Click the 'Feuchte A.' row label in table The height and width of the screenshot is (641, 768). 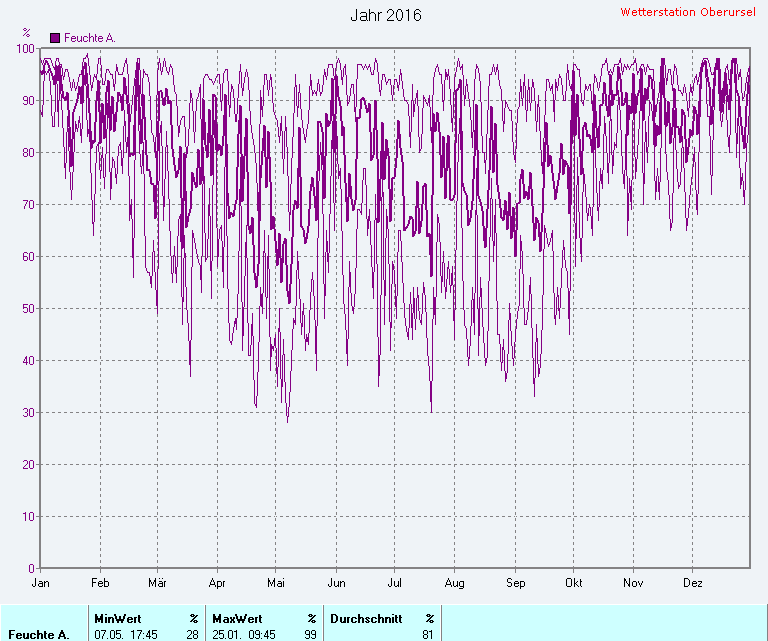(x=38, y=635)
